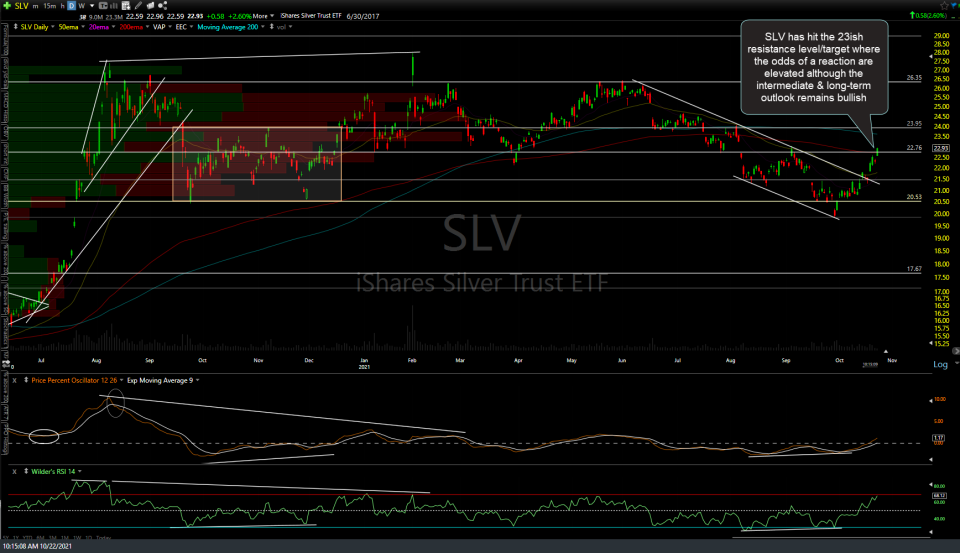The image size is (960, 553).
Task: Select the Weekly 'W' timeframe
Action: [81, 6]
